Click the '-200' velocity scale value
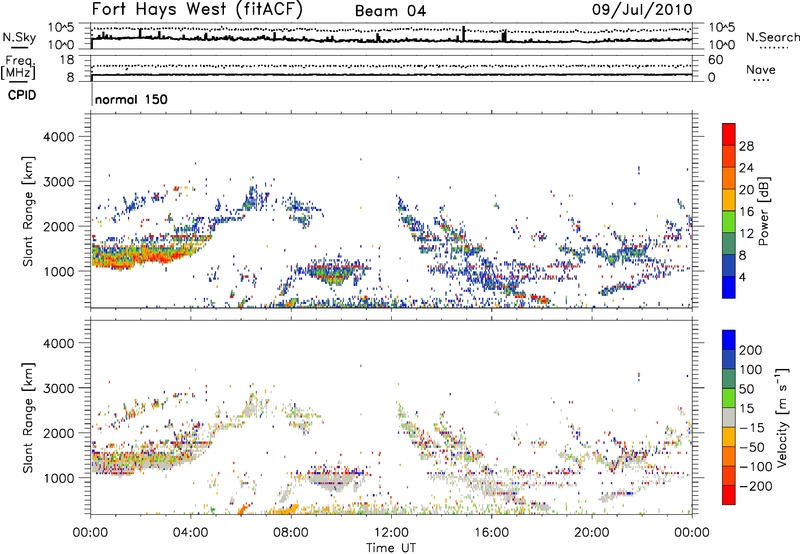The height and width of the screenshot is (554, 800). coord(754,486)
